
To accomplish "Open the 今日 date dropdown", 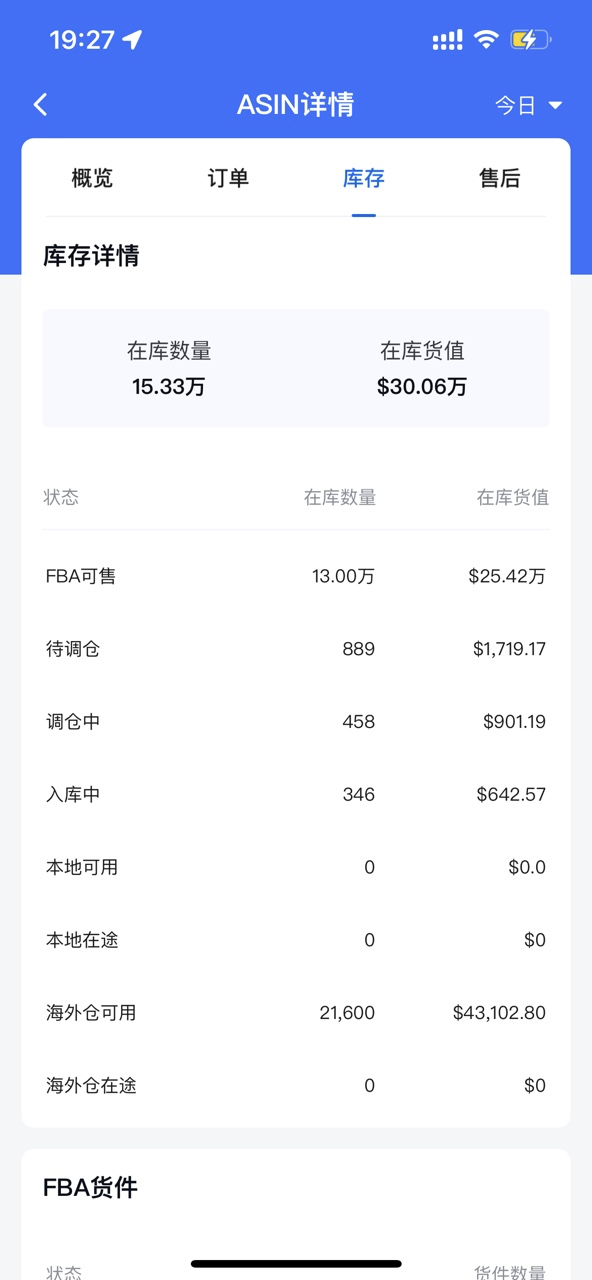I will pyautogui.click(x=528, y=105).
